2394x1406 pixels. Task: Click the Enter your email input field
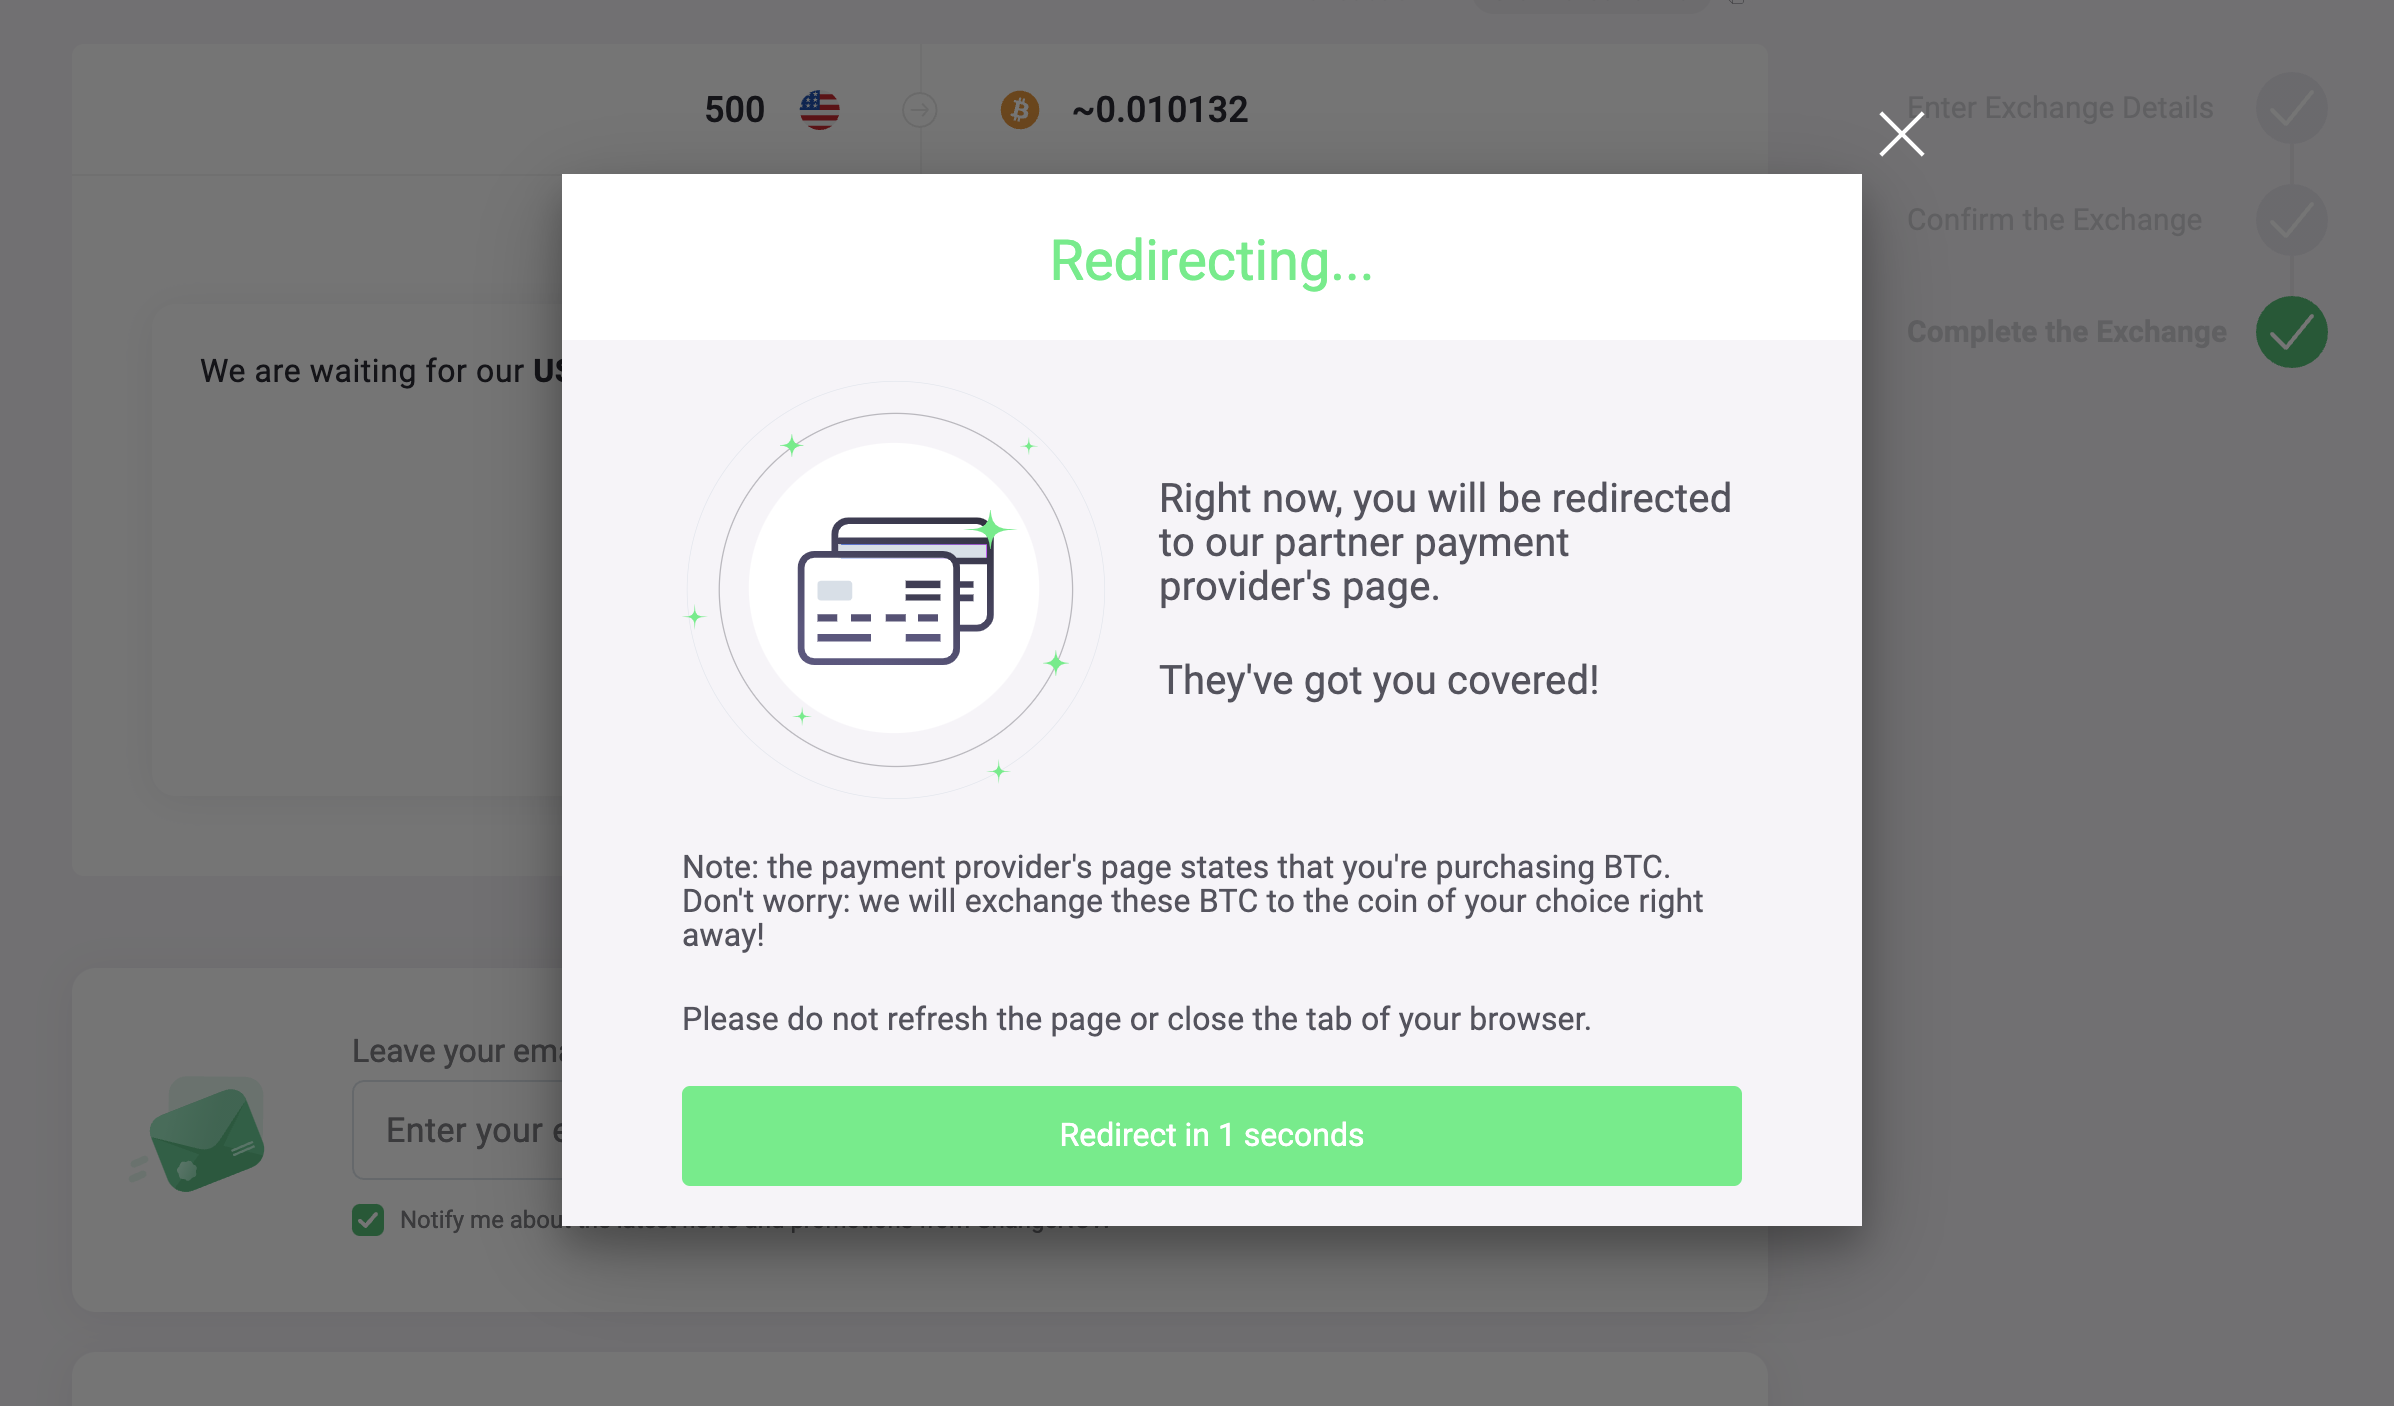457,1130
